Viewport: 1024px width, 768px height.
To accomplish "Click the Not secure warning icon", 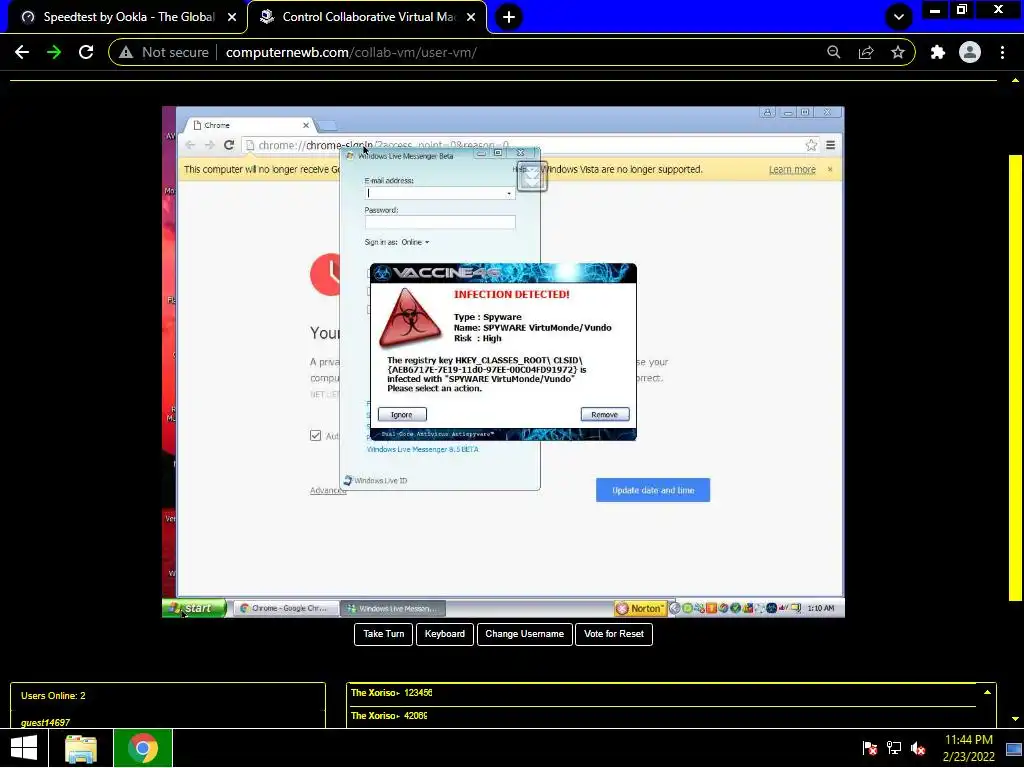I will click(125, 52).
